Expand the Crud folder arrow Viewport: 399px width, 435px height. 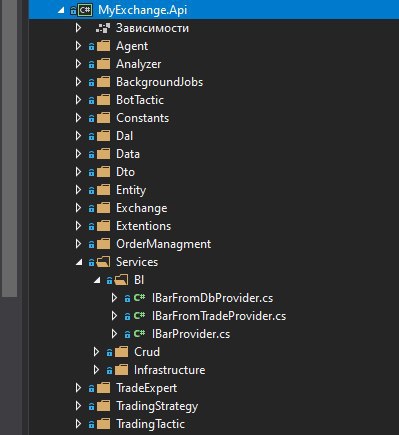pyautogui.click(x=96, y=352)
